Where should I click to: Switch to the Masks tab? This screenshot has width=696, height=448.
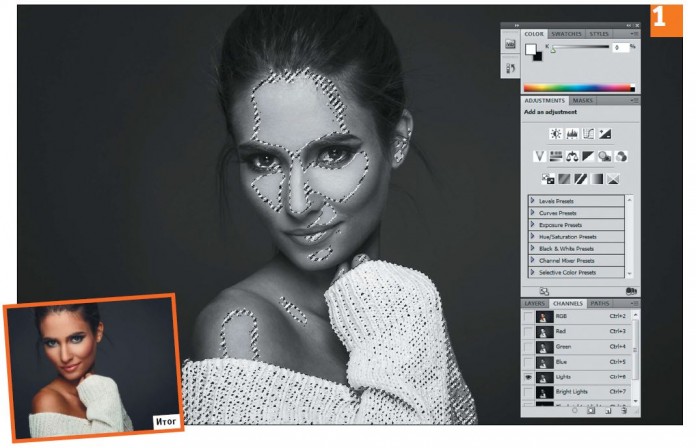click(x=583, y=100)
